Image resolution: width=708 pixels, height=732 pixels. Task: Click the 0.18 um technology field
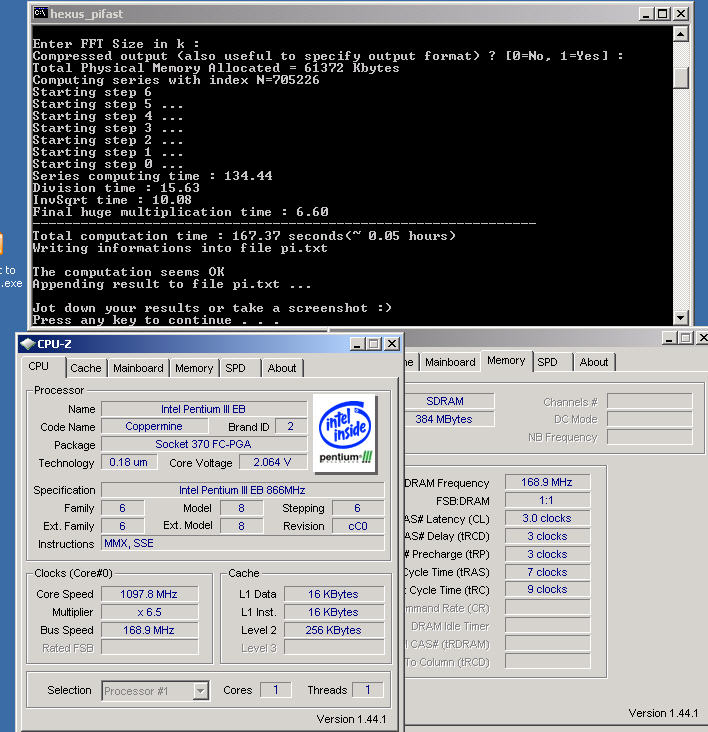click(x=129, y=462)
